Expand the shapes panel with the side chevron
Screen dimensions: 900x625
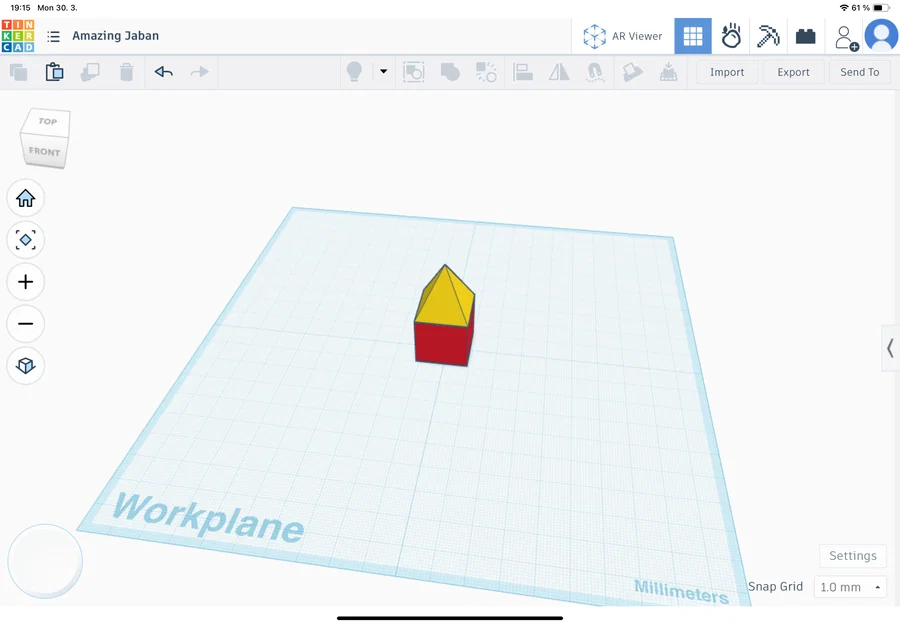[x=889, y=348]
